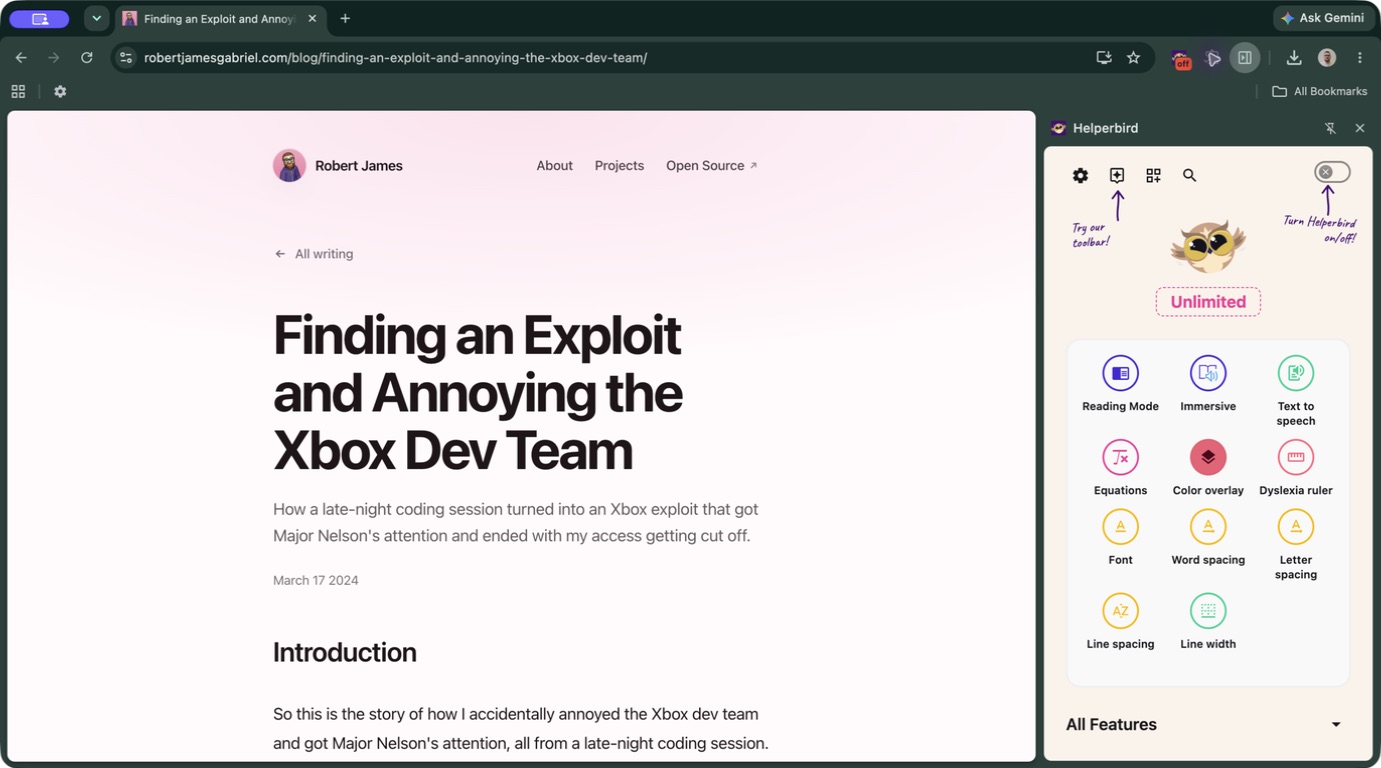The image size is (1381, 768).
Task: Open the Chrome profile avatar
Action: point(1327,58)
